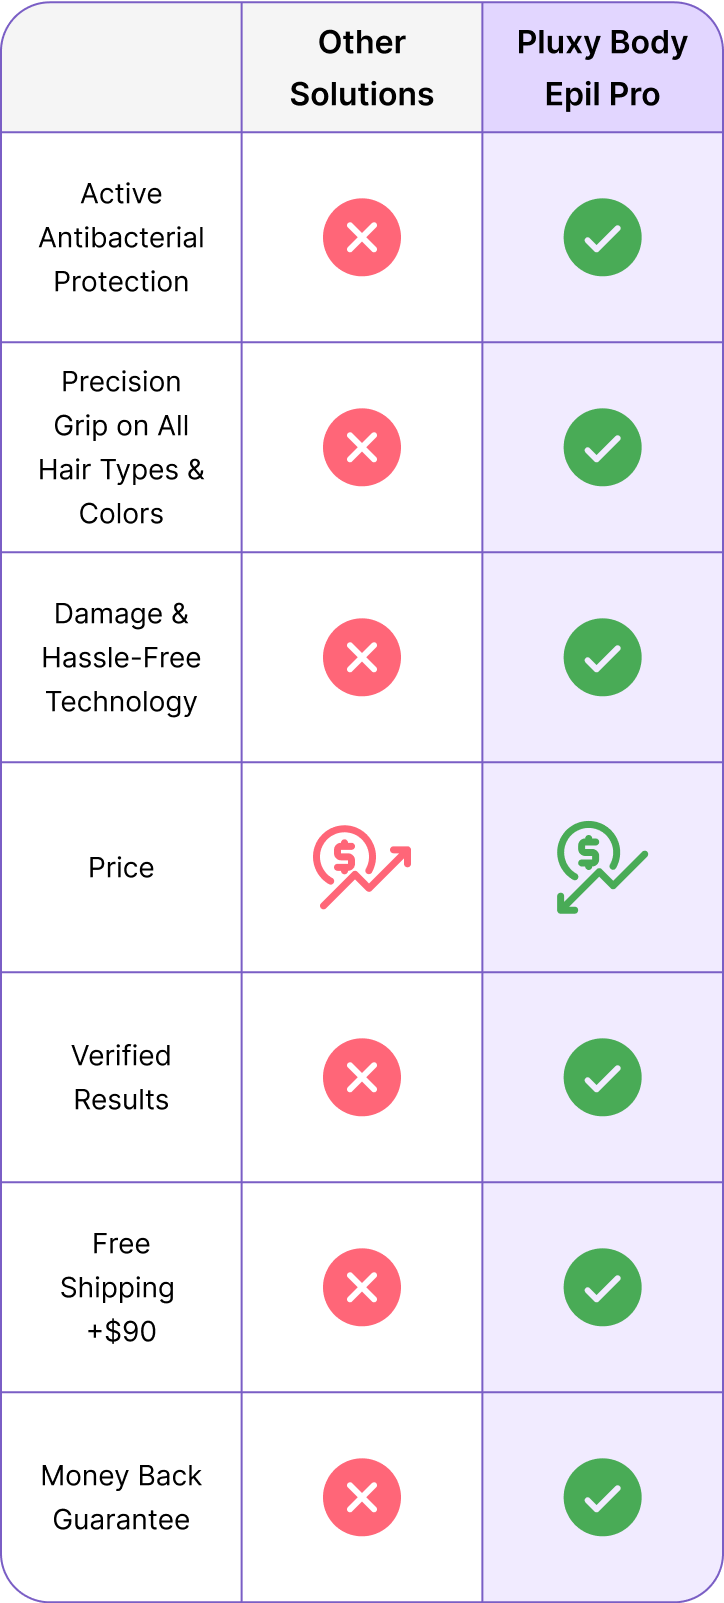Viewport: 724px width, 1603px height.
Task: Click the green checkmark for Free Shipping +$90
Action: coord(602,1288)
